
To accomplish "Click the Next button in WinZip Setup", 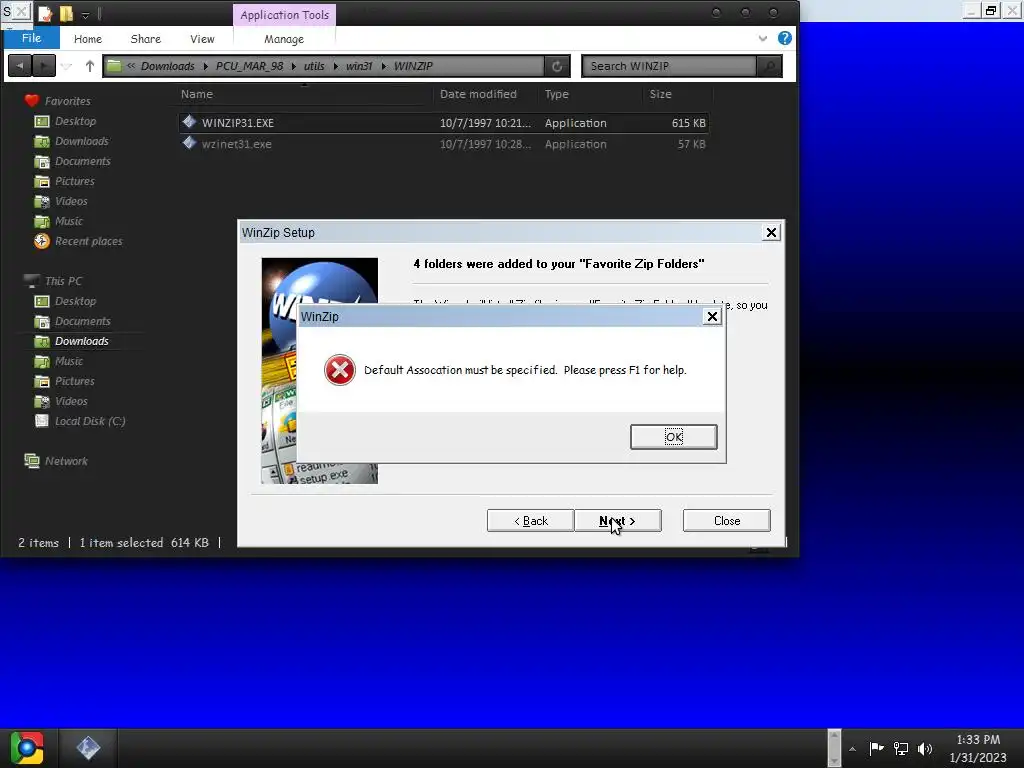I will (x=618, y=520).
